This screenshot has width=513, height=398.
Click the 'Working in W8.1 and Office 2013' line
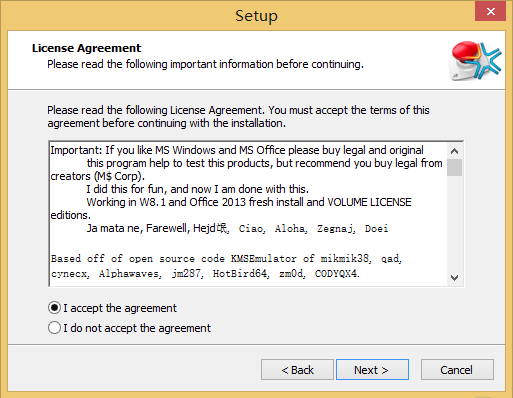pyautogui.click(x=249, y=202)
